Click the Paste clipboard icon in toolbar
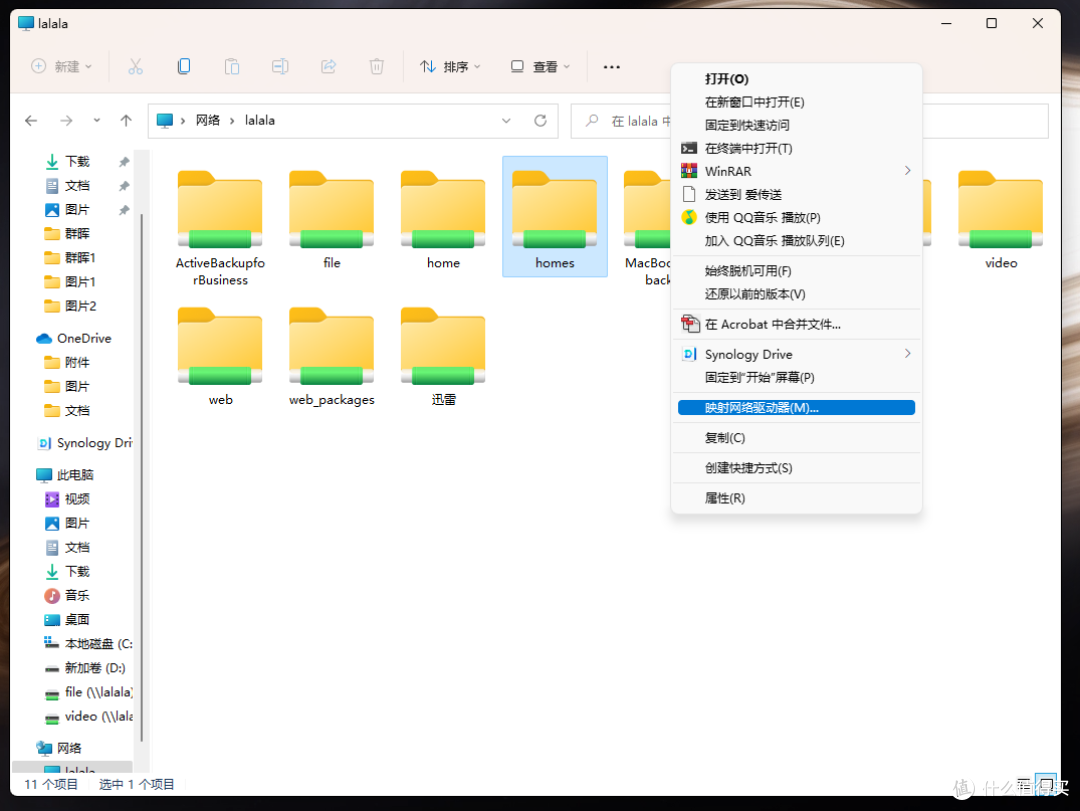Screen dimensions: 1080x811 232,67
